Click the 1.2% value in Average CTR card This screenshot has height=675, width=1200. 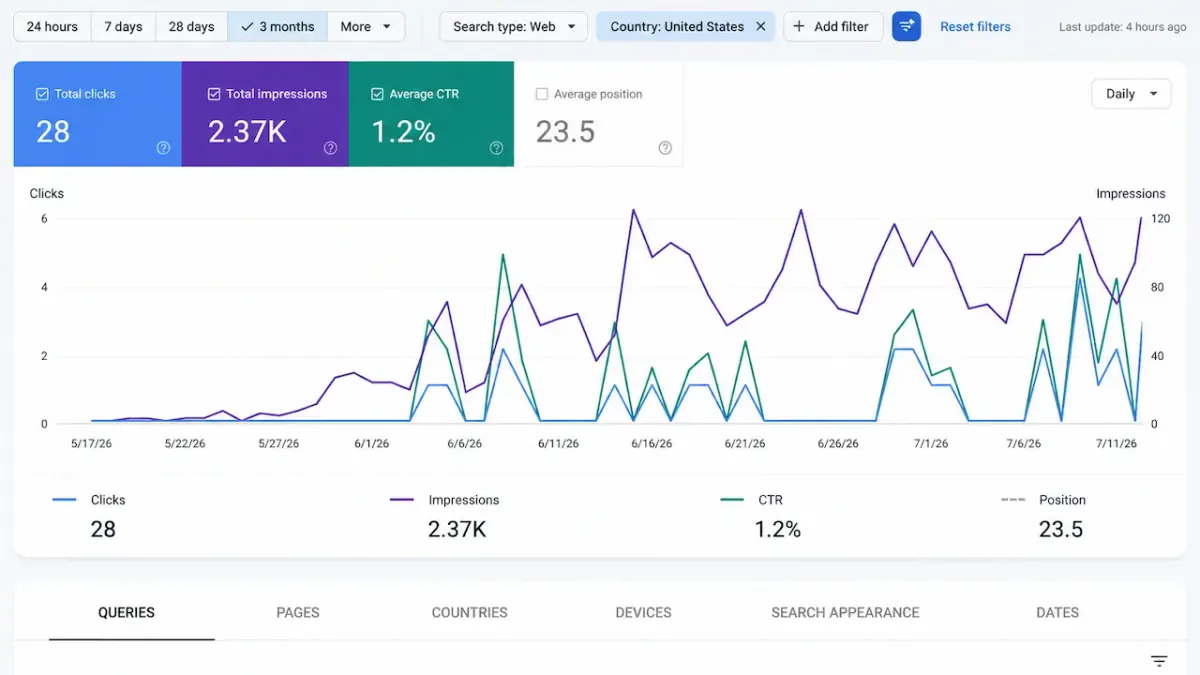(x=403, y=132)
